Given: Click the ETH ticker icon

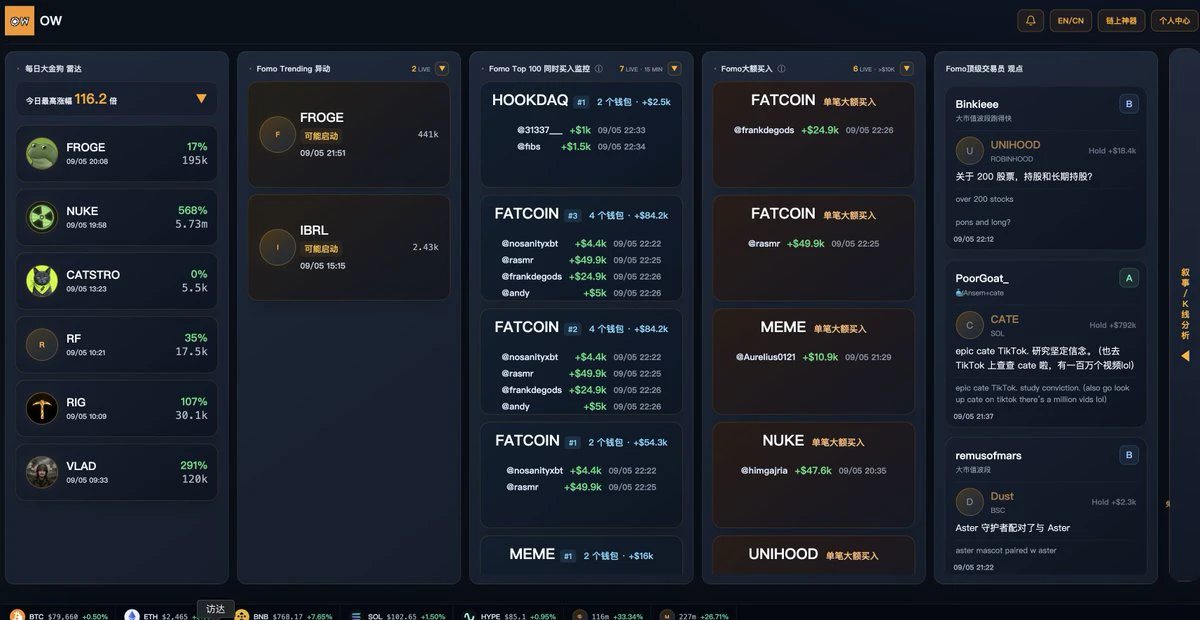Looking at the screenshot, I should 131,616.
